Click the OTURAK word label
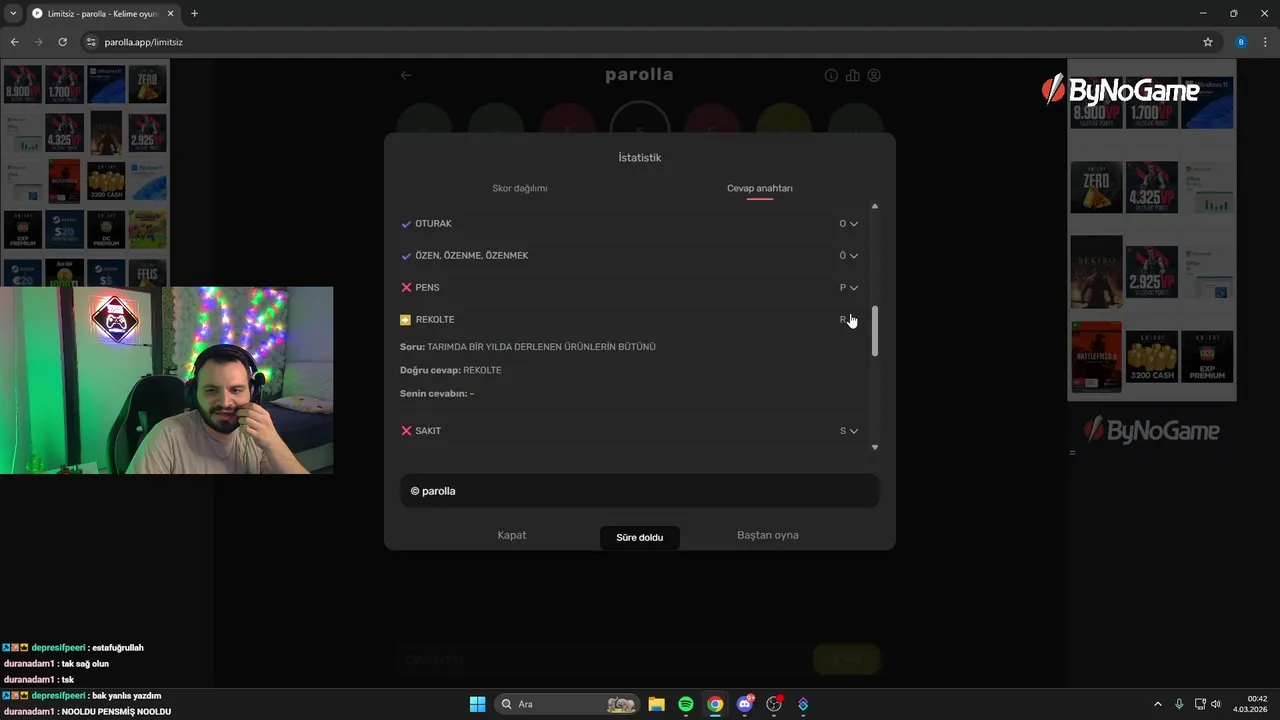The image size is (1280, 720). coord(433,224)
